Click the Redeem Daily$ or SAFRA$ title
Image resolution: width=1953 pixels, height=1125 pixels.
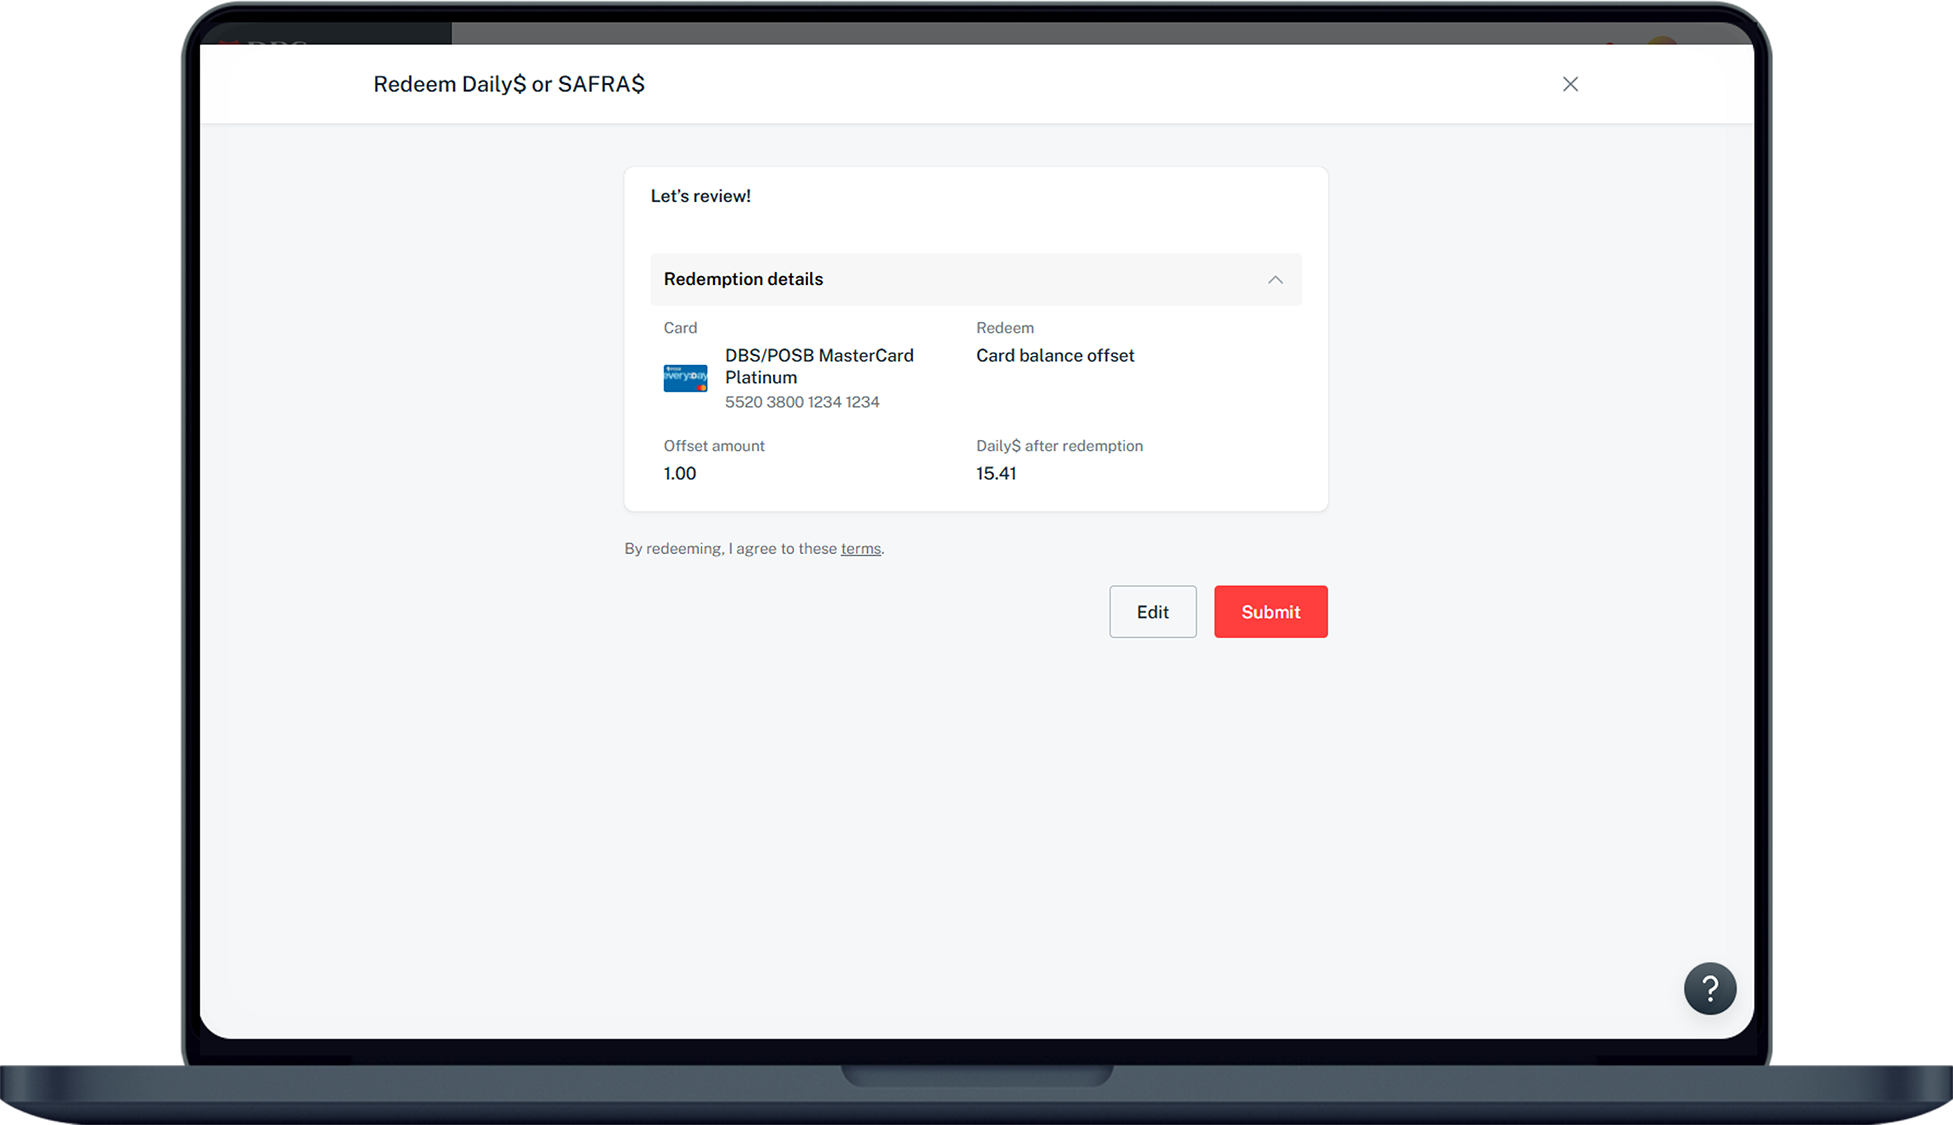click(509, 84)
